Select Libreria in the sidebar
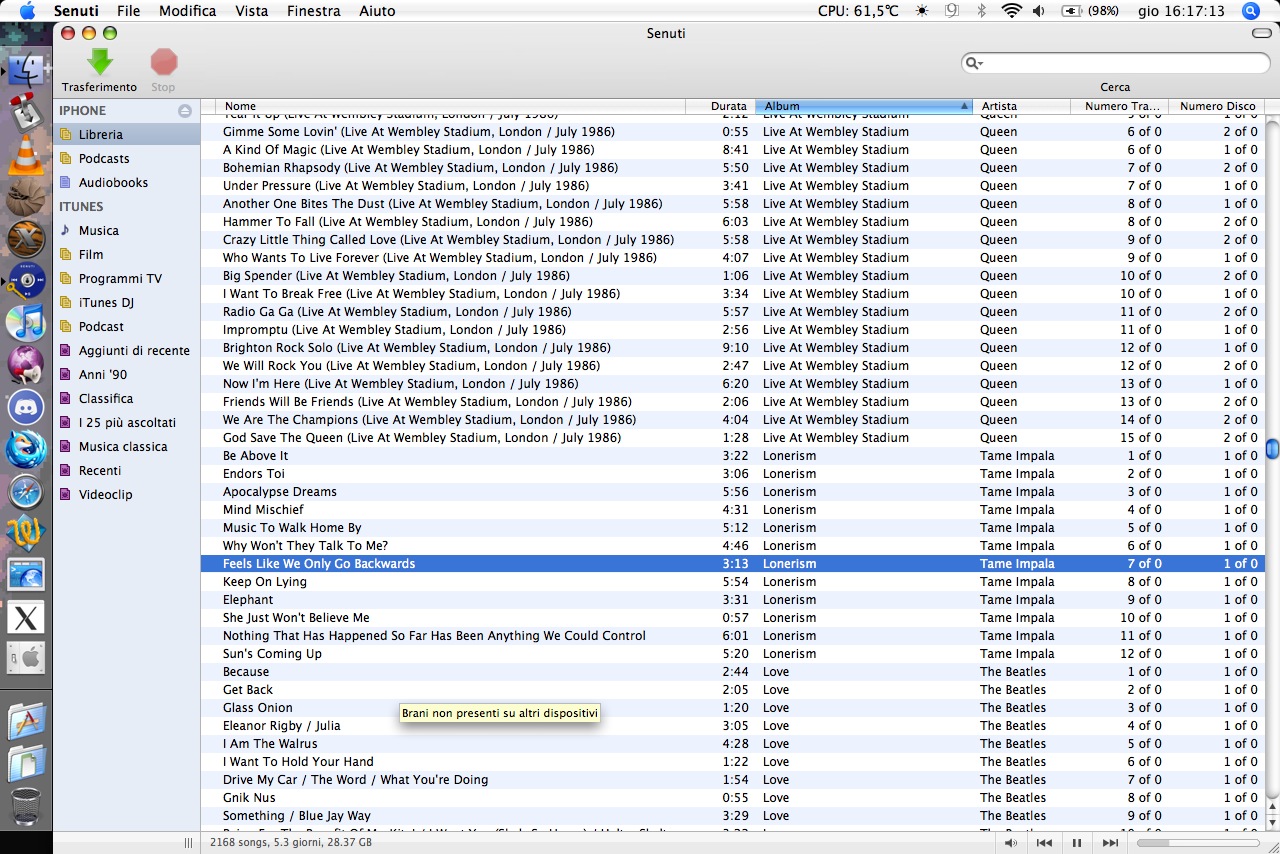 click(x=127, y=134)
